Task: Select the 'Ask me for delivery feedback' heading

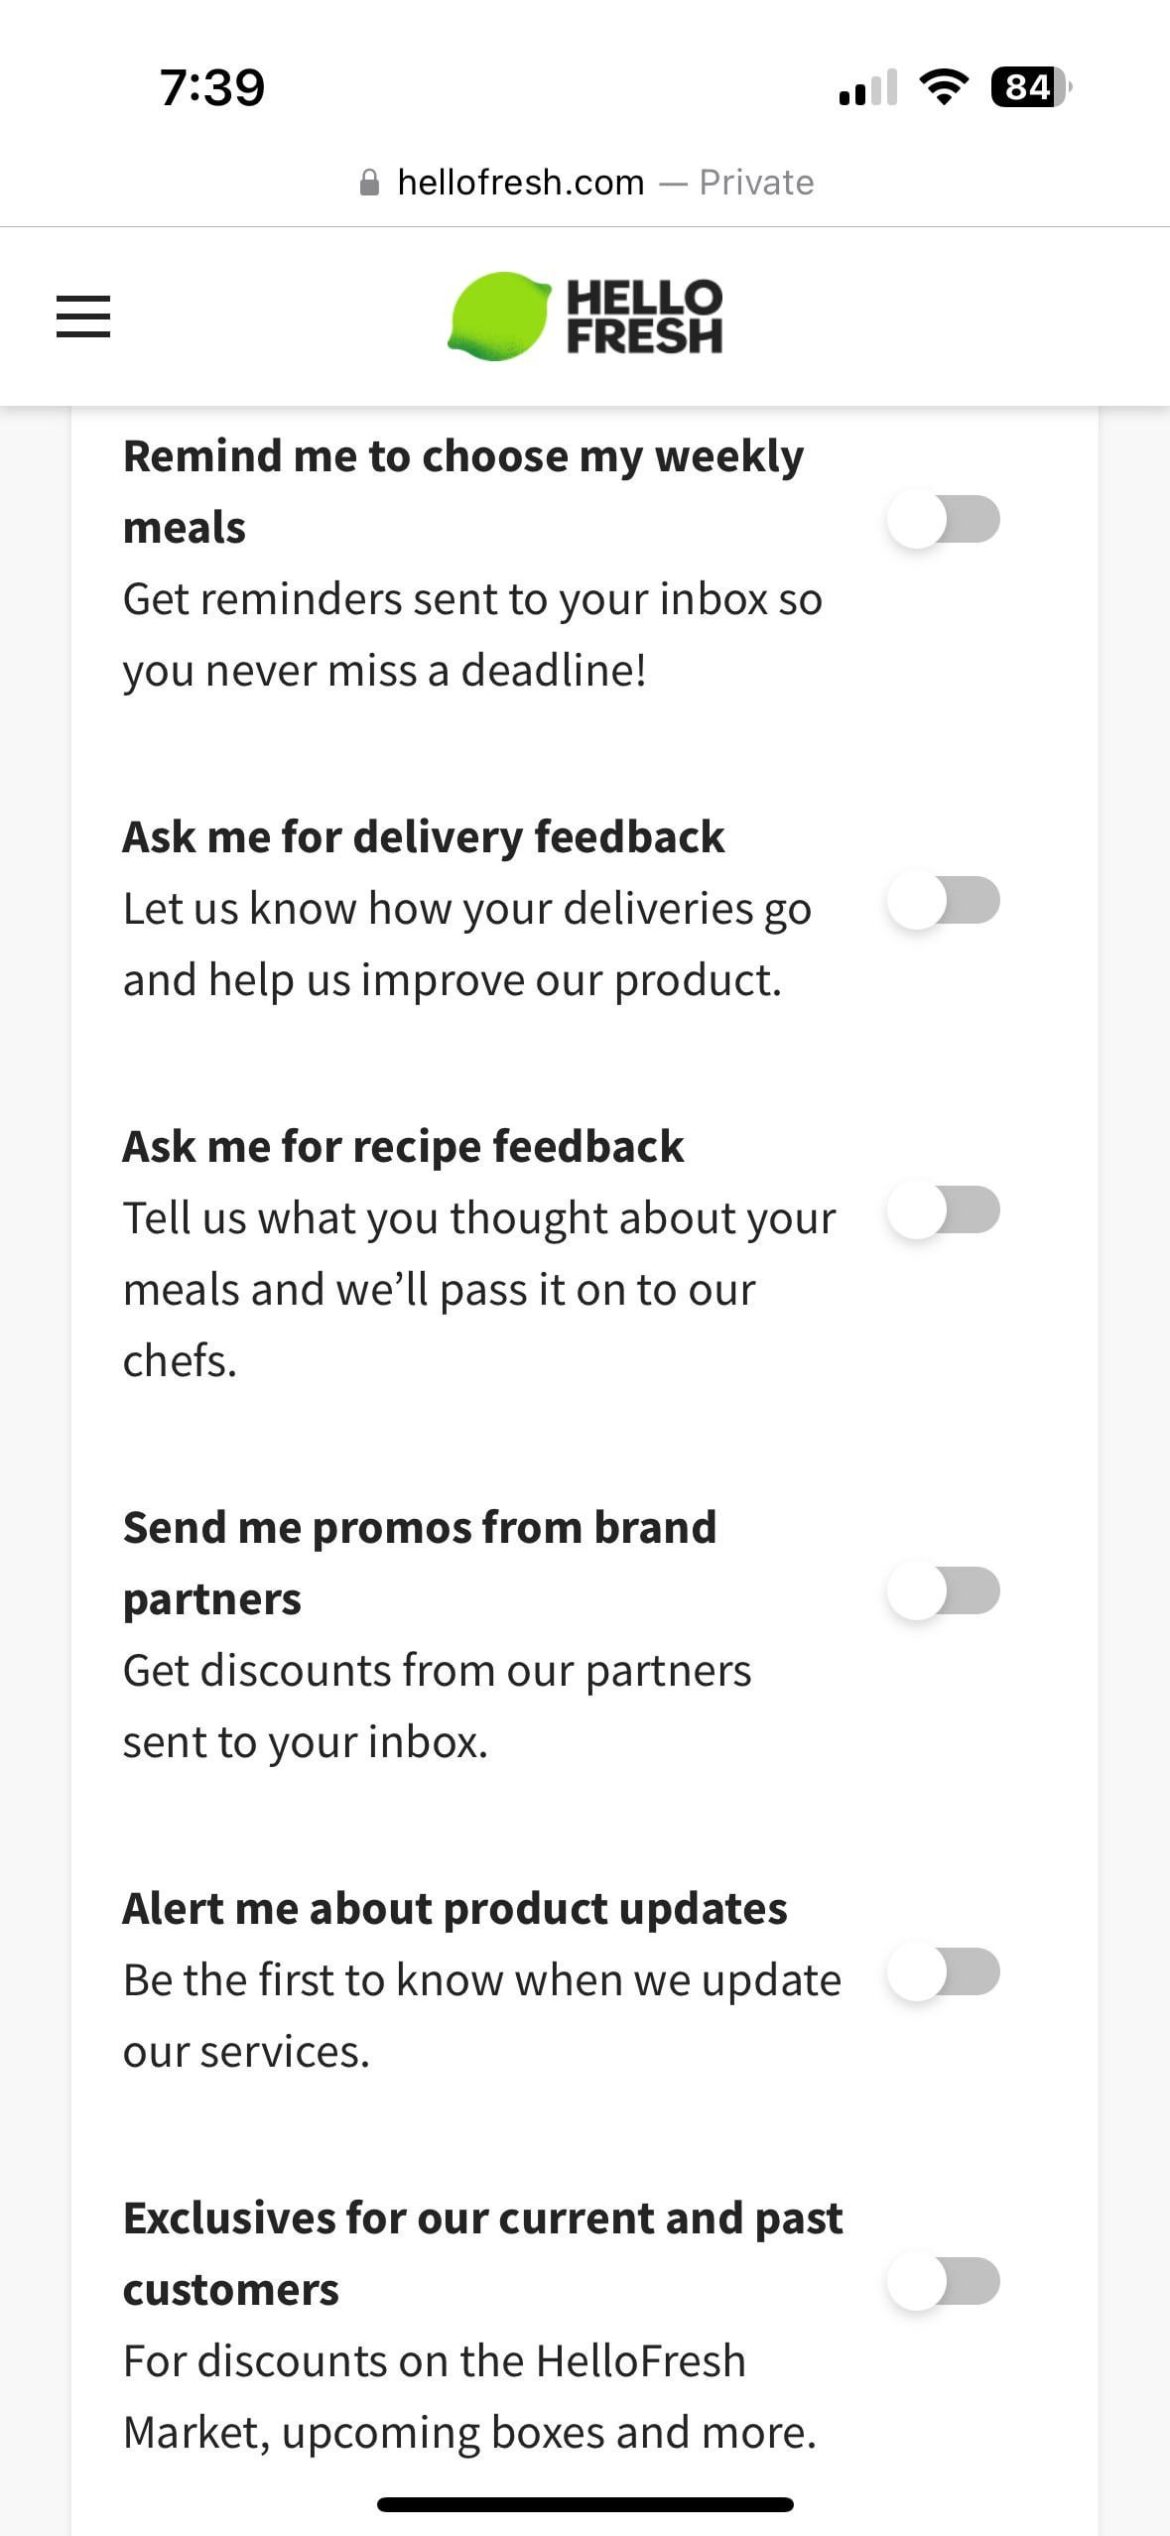Action: click(424, 838)
